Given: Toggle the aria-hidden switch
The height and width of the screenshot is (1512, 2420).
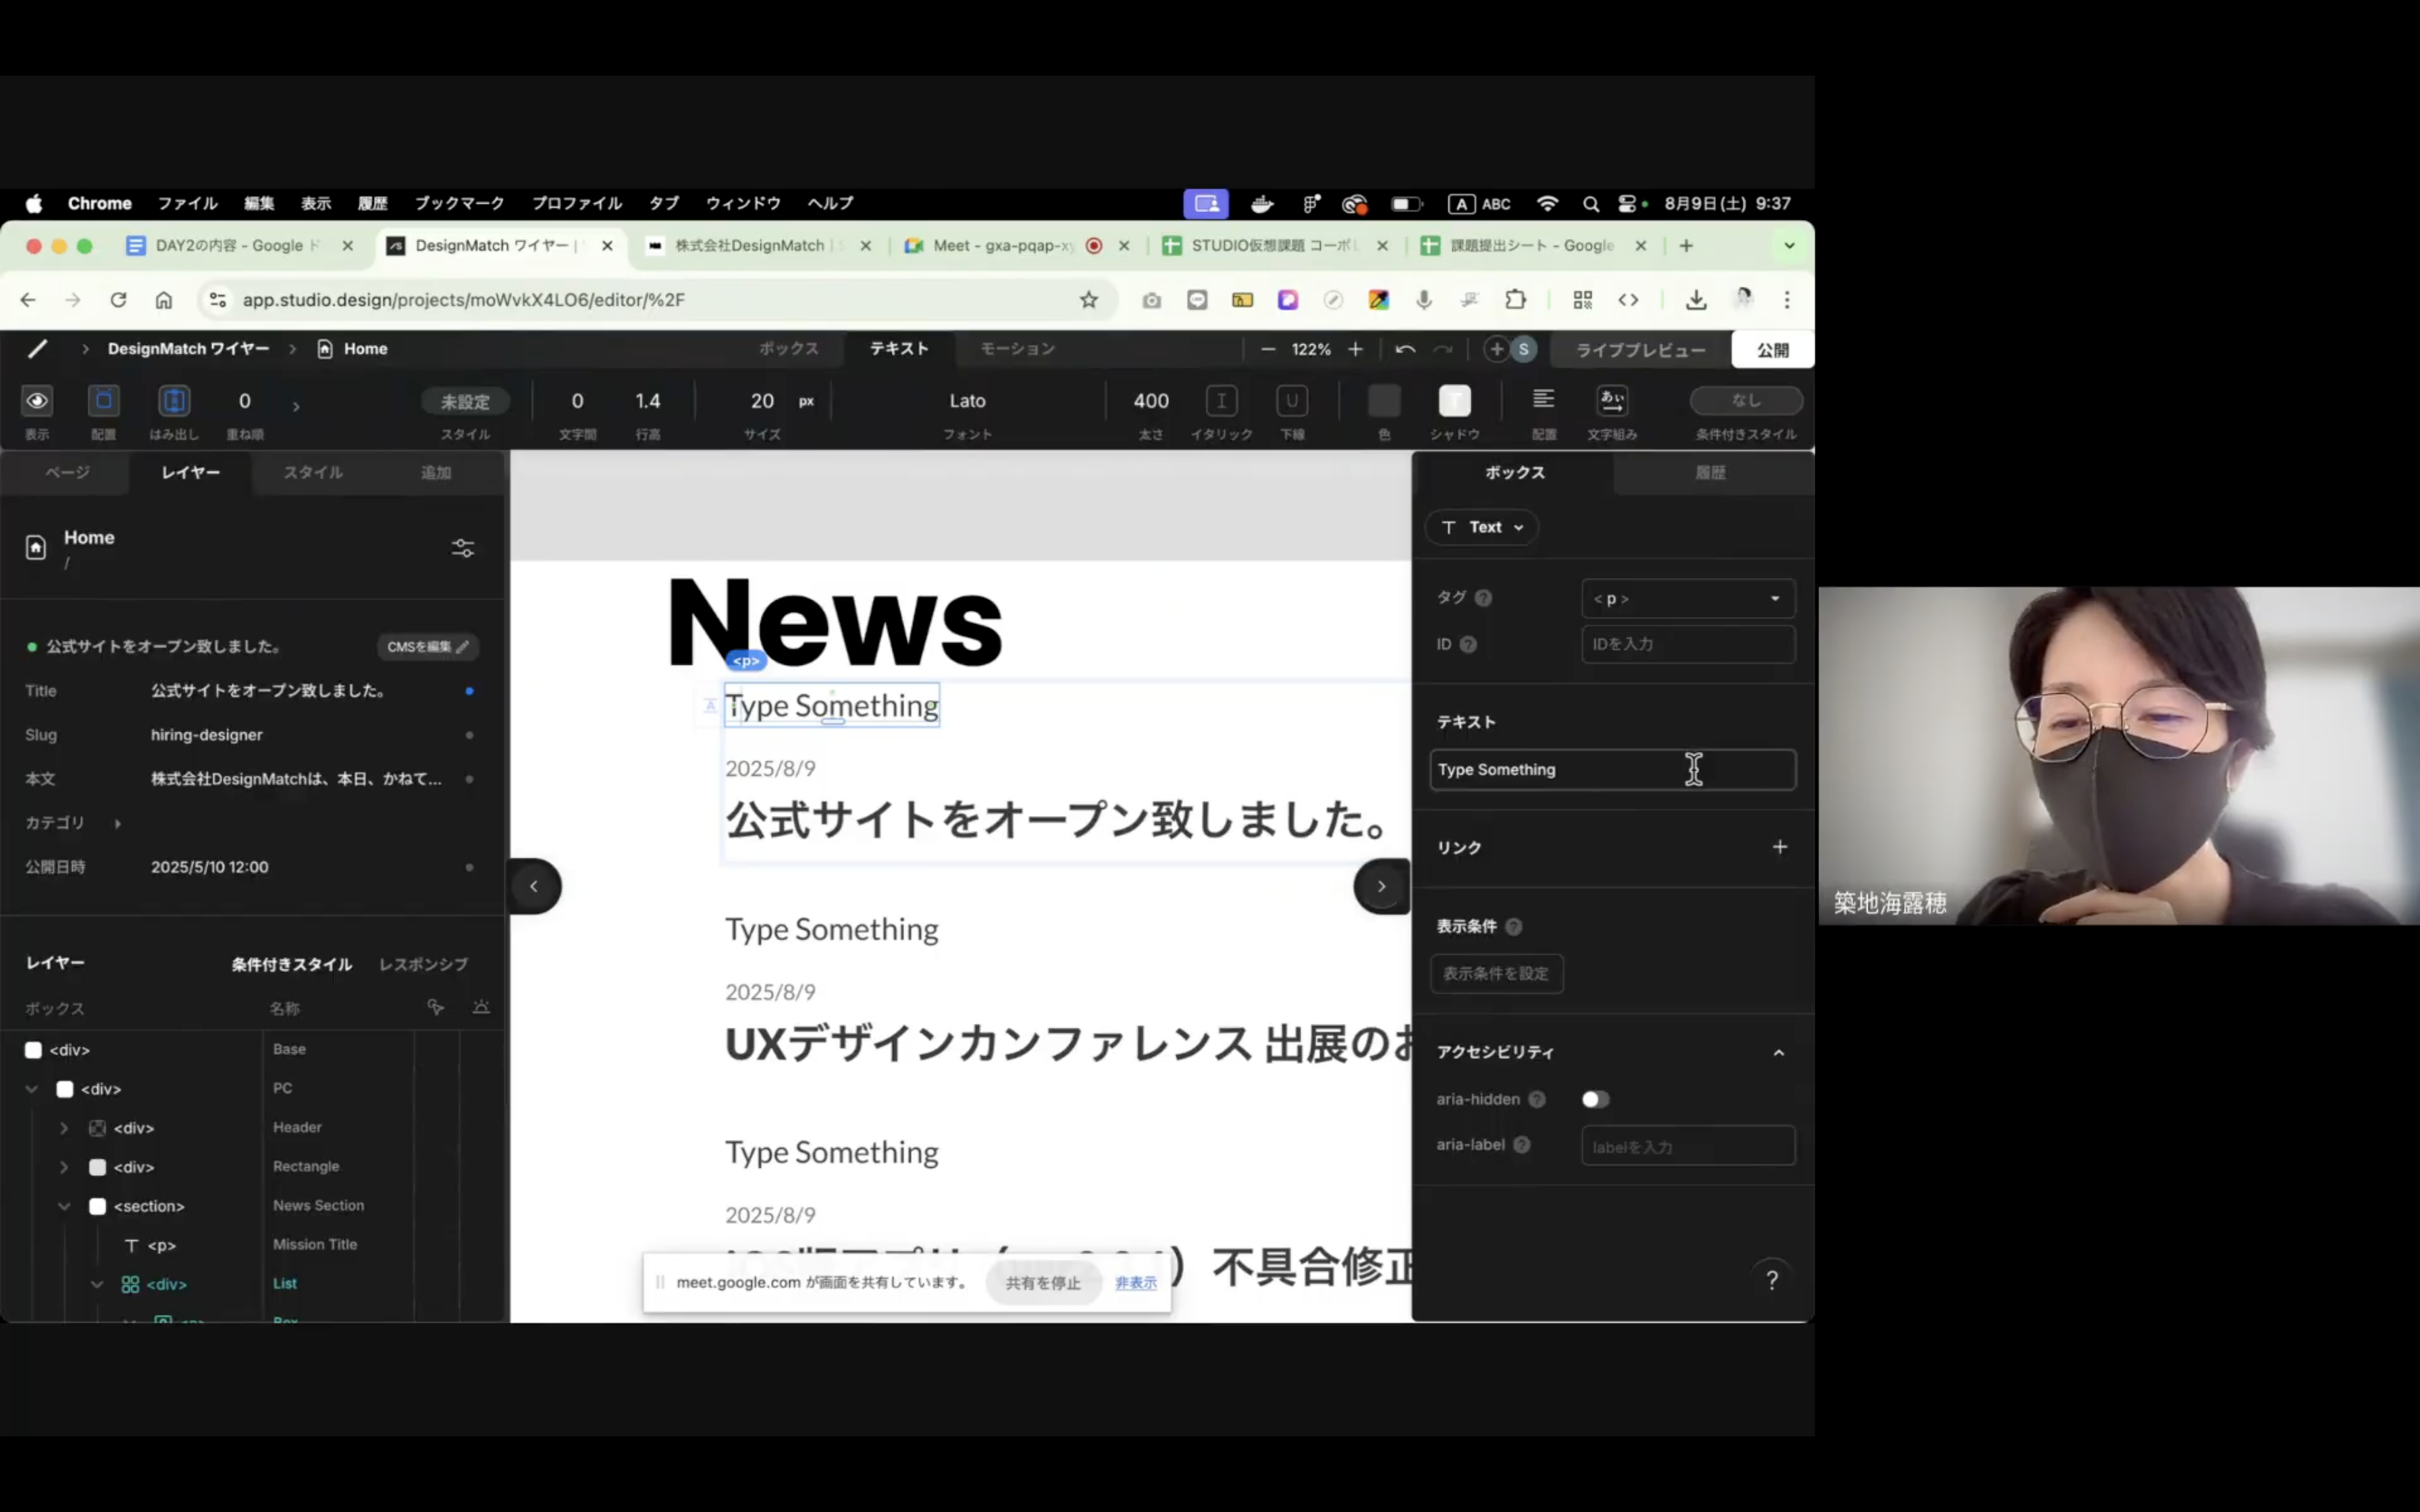Looking at the screenshot, I should (x=1595, y=1099).
